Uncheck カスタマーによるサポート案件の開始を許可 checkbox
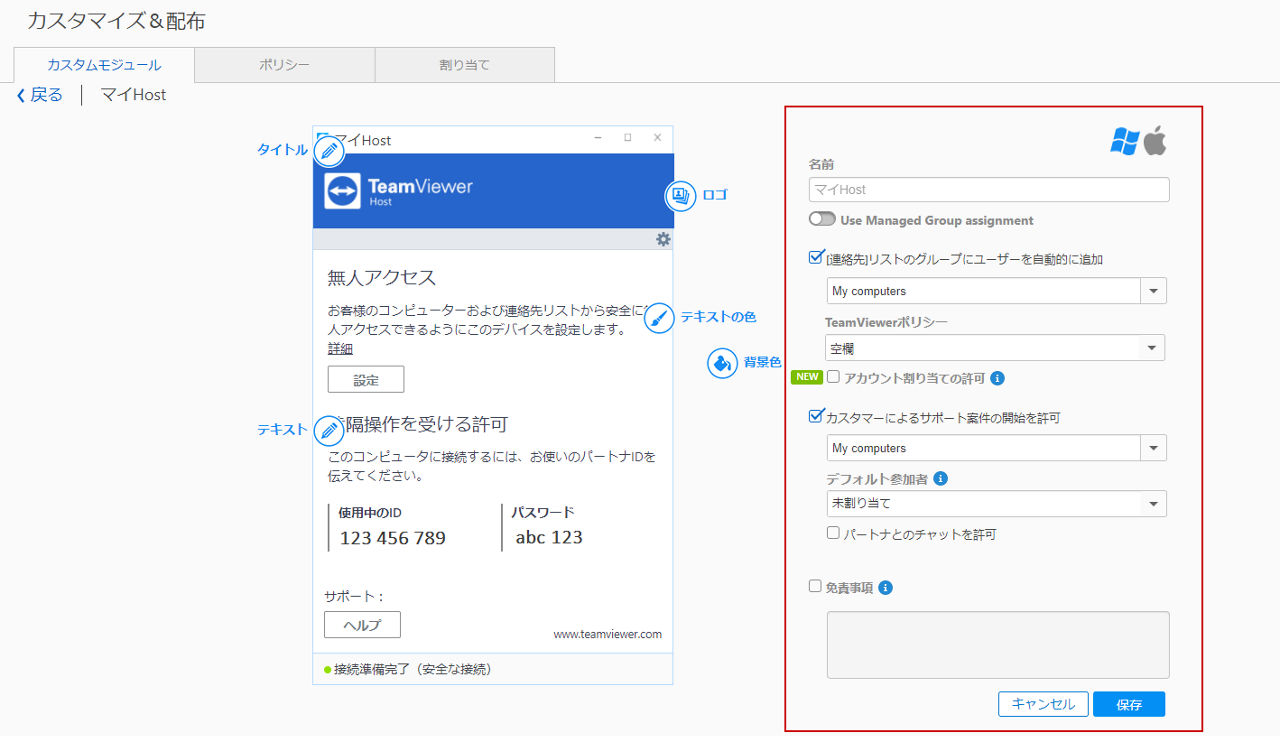1280x736 pixels. coord(816,416)
